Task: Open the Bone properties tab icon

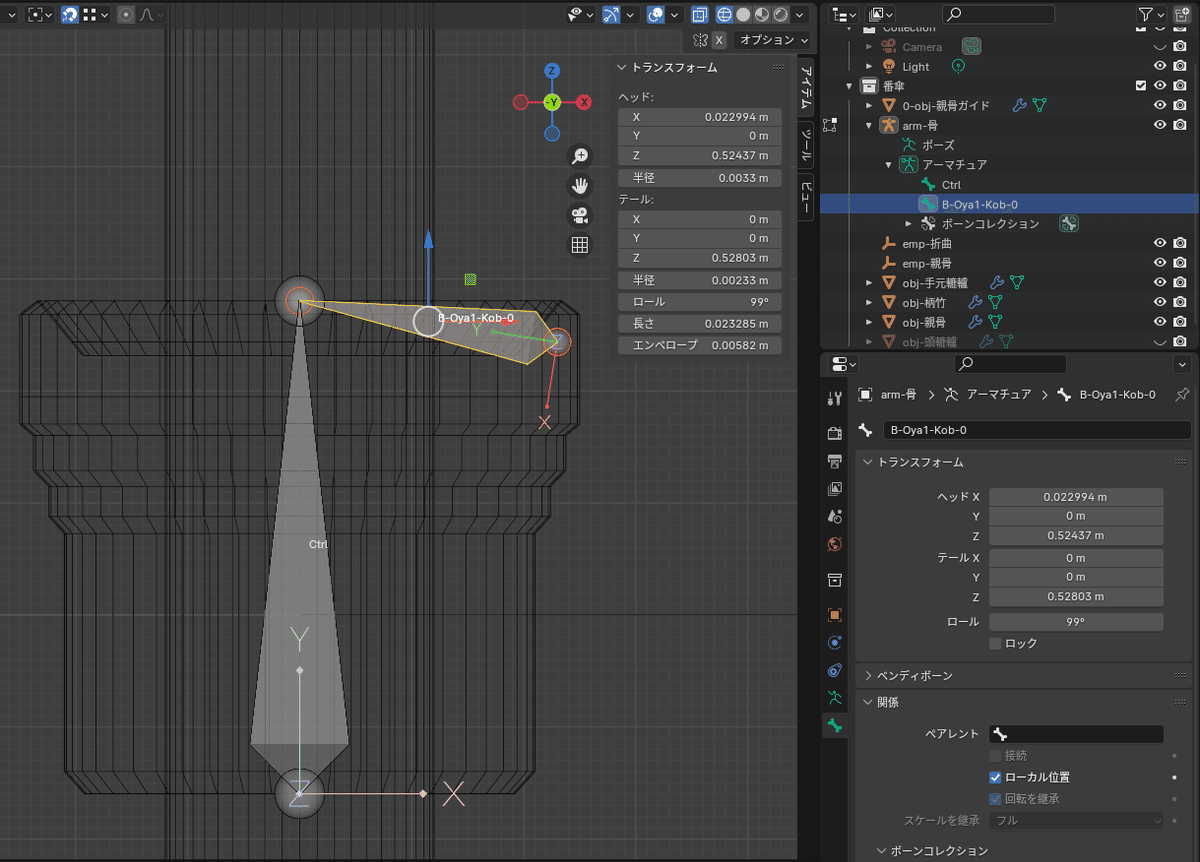Action: click(x=834, y=725)
